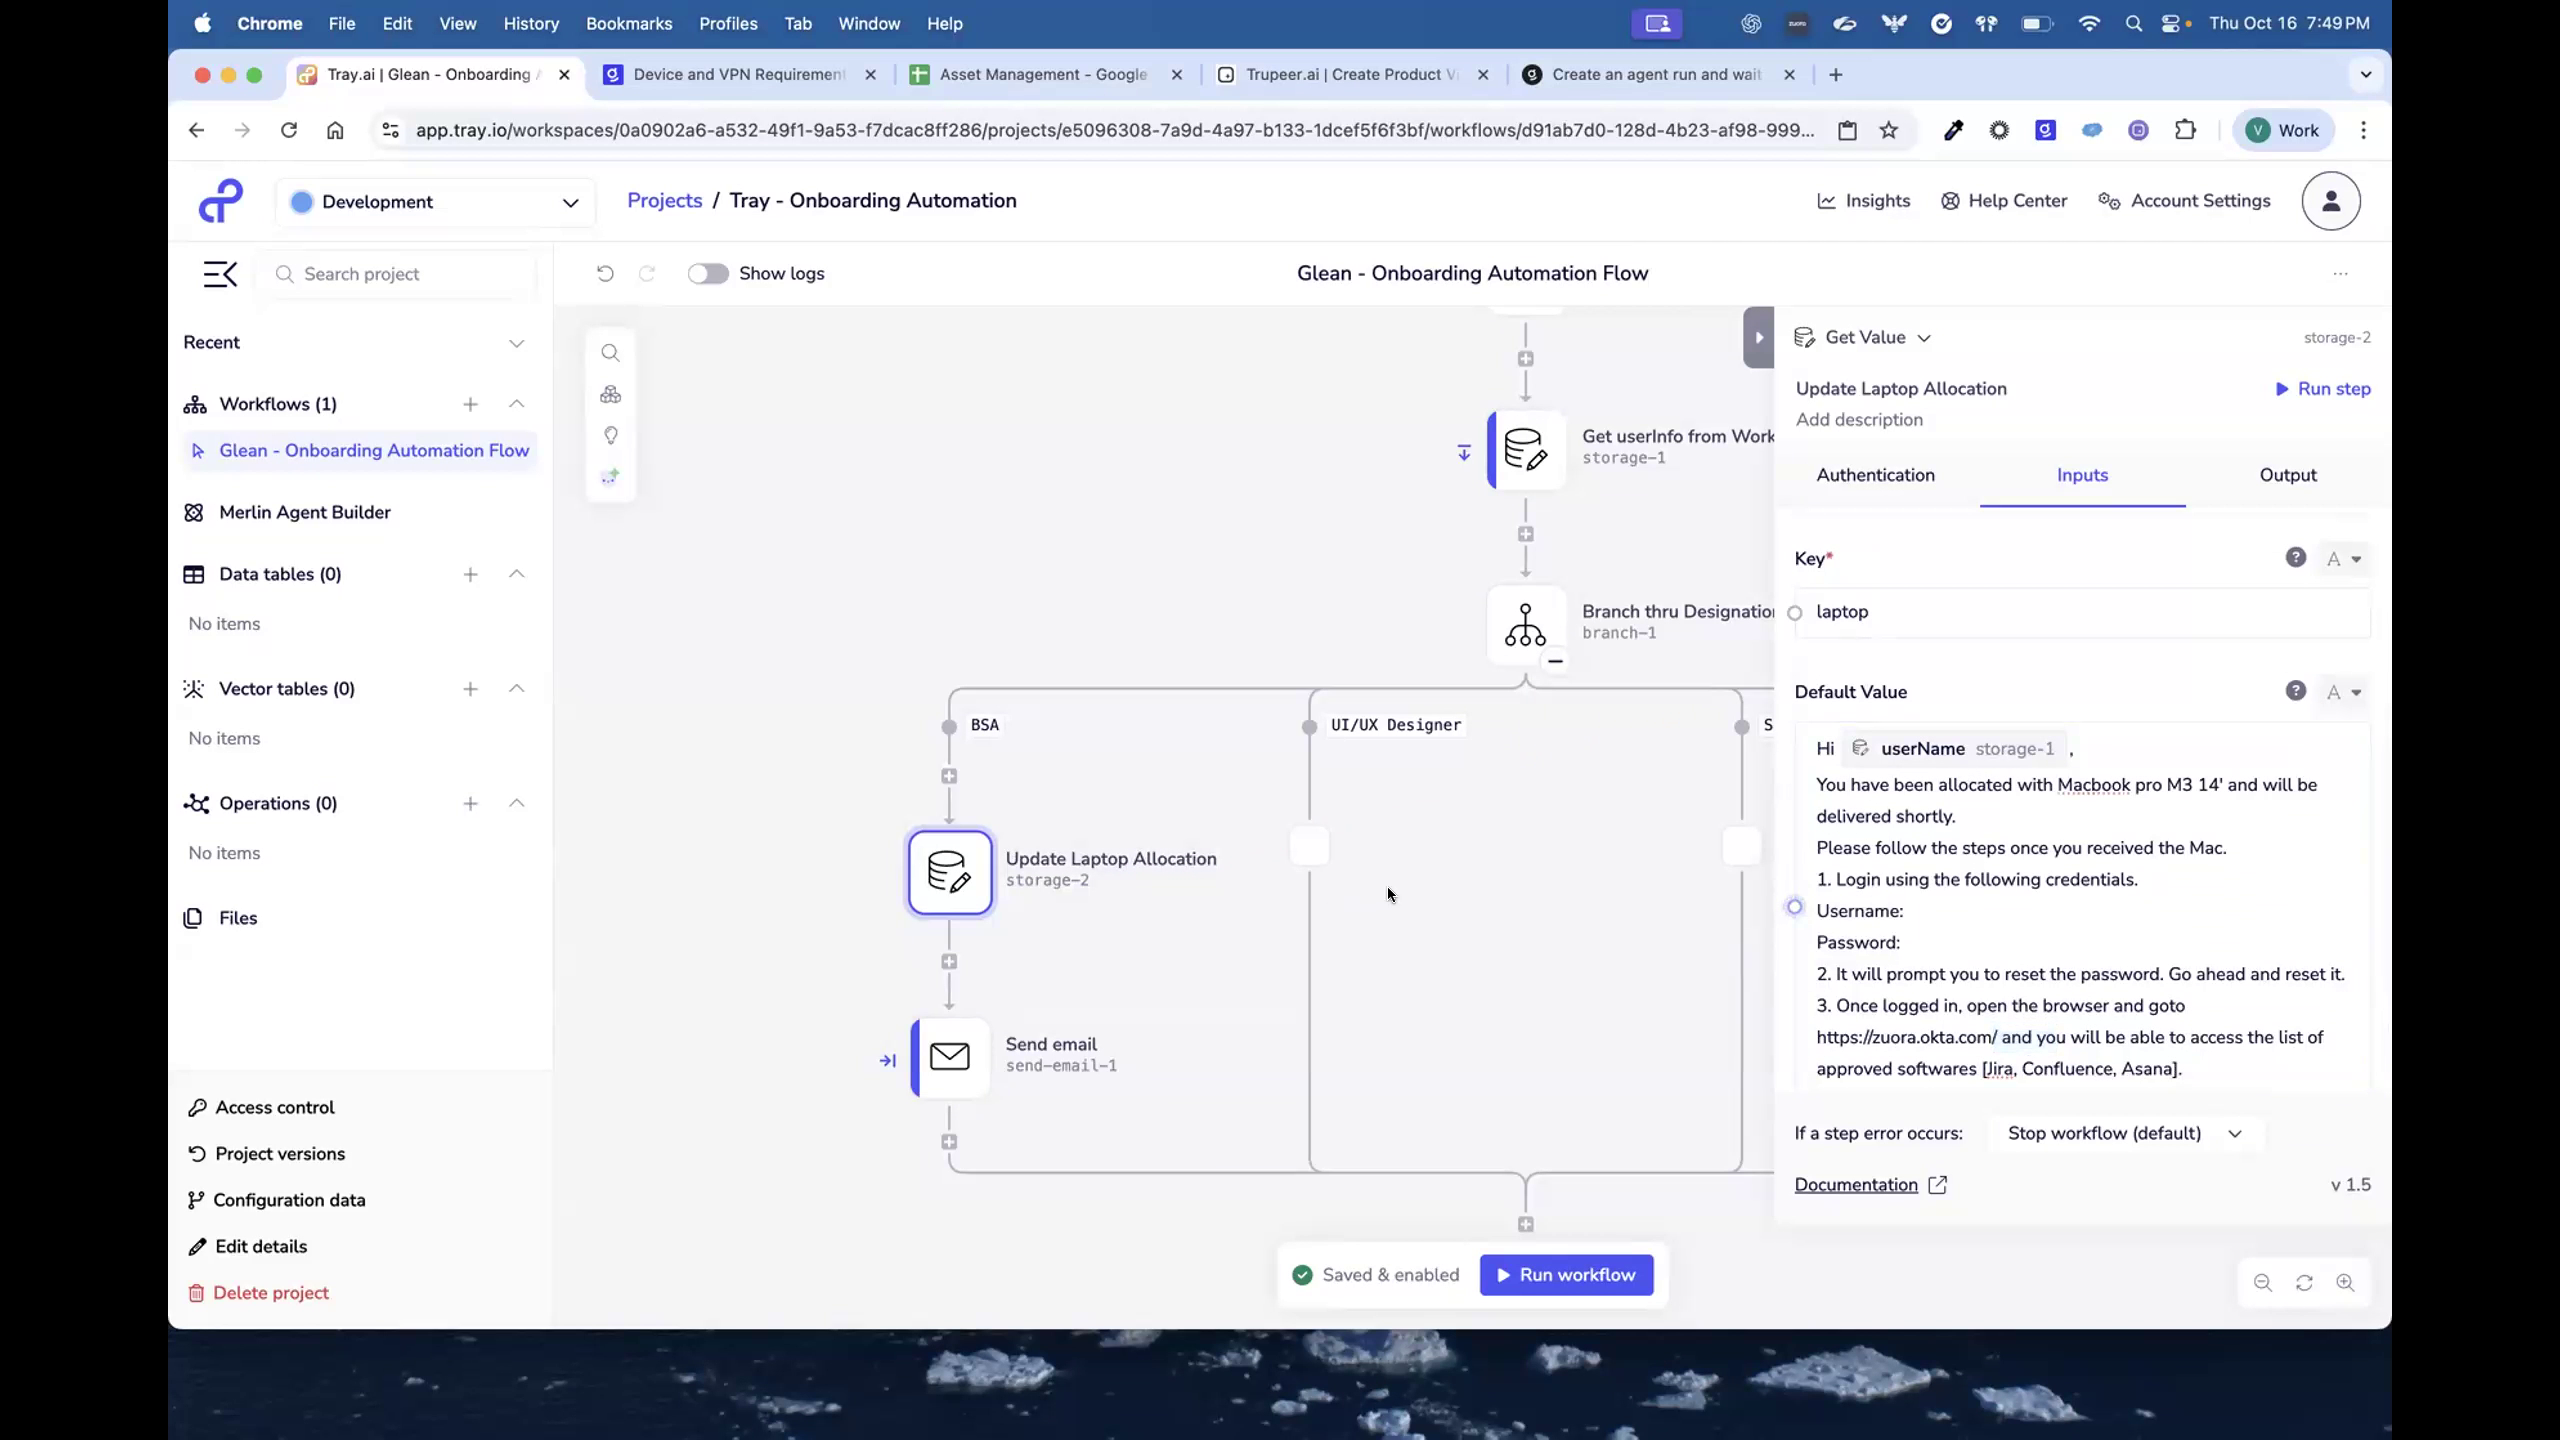
Task: Click the connectors icon on the canvas toolbar
Action: 610,394
